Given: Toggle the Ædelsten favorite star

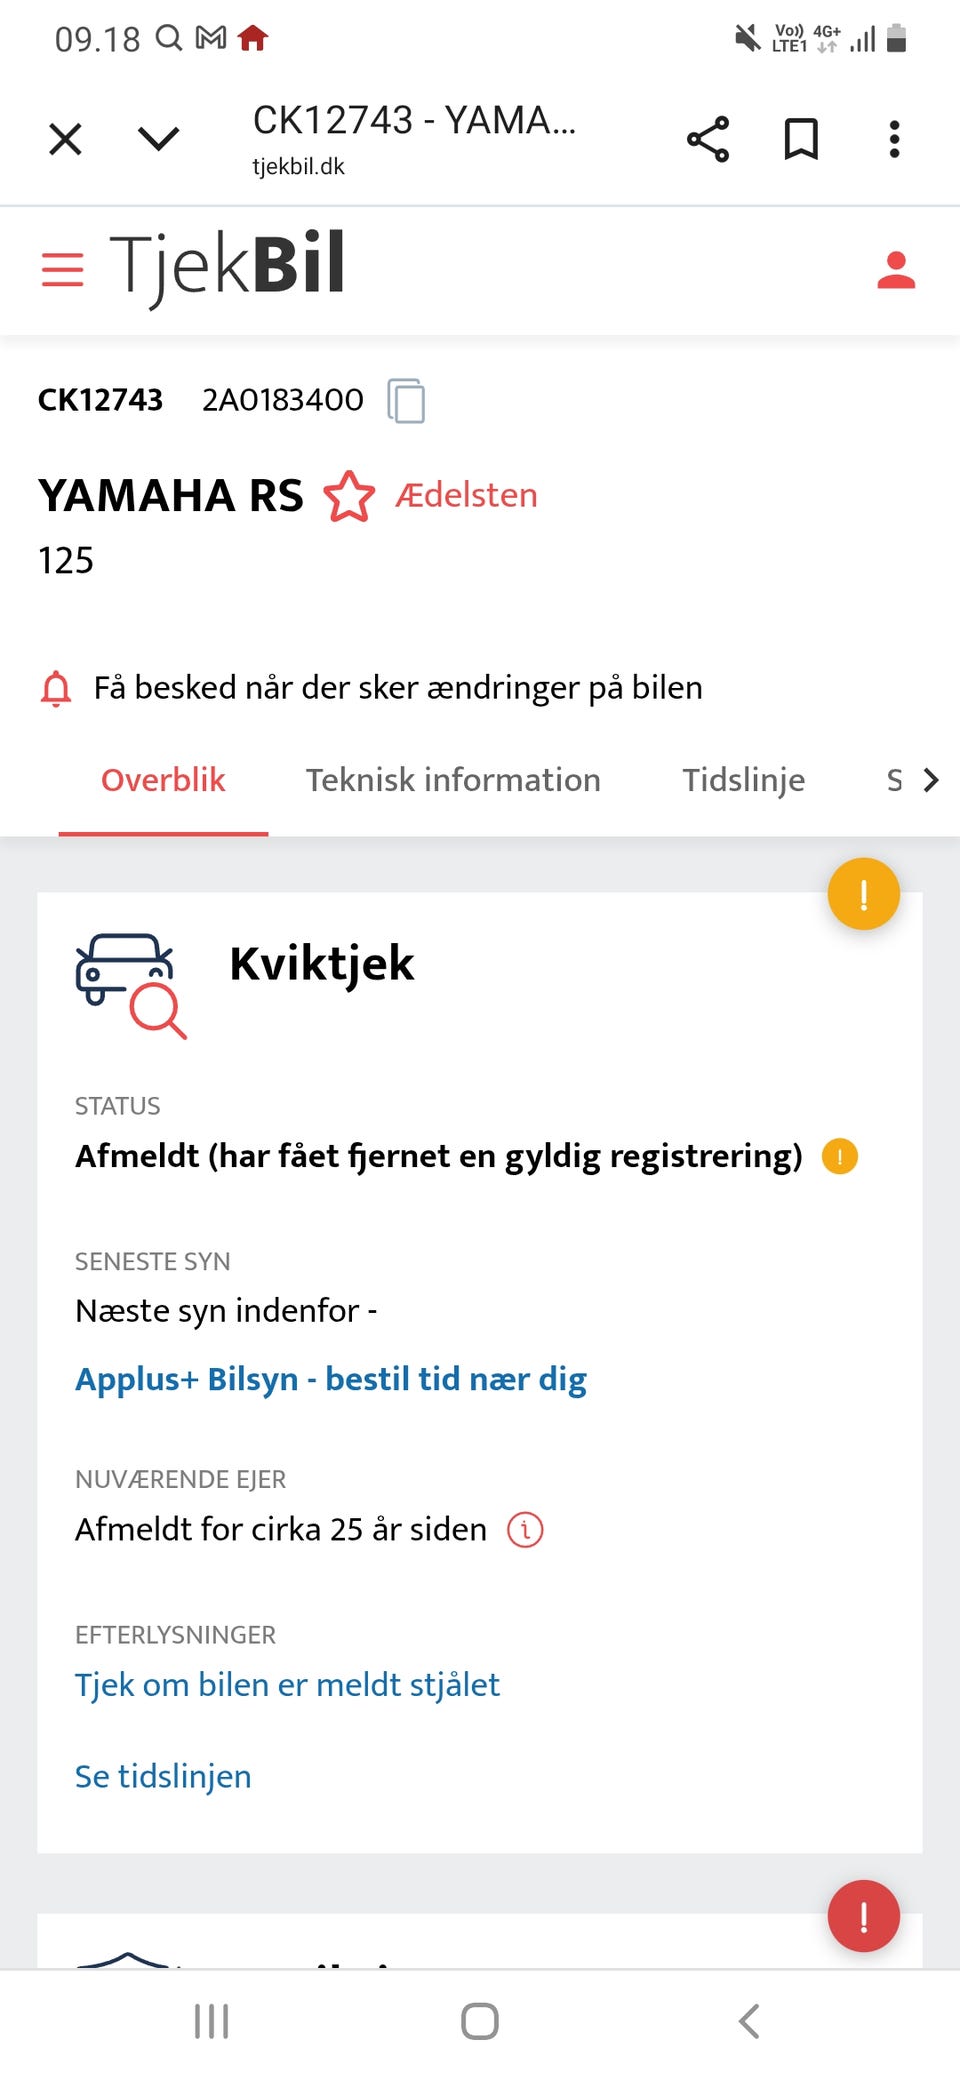Looking at the screenshot, I should point(349,495).
